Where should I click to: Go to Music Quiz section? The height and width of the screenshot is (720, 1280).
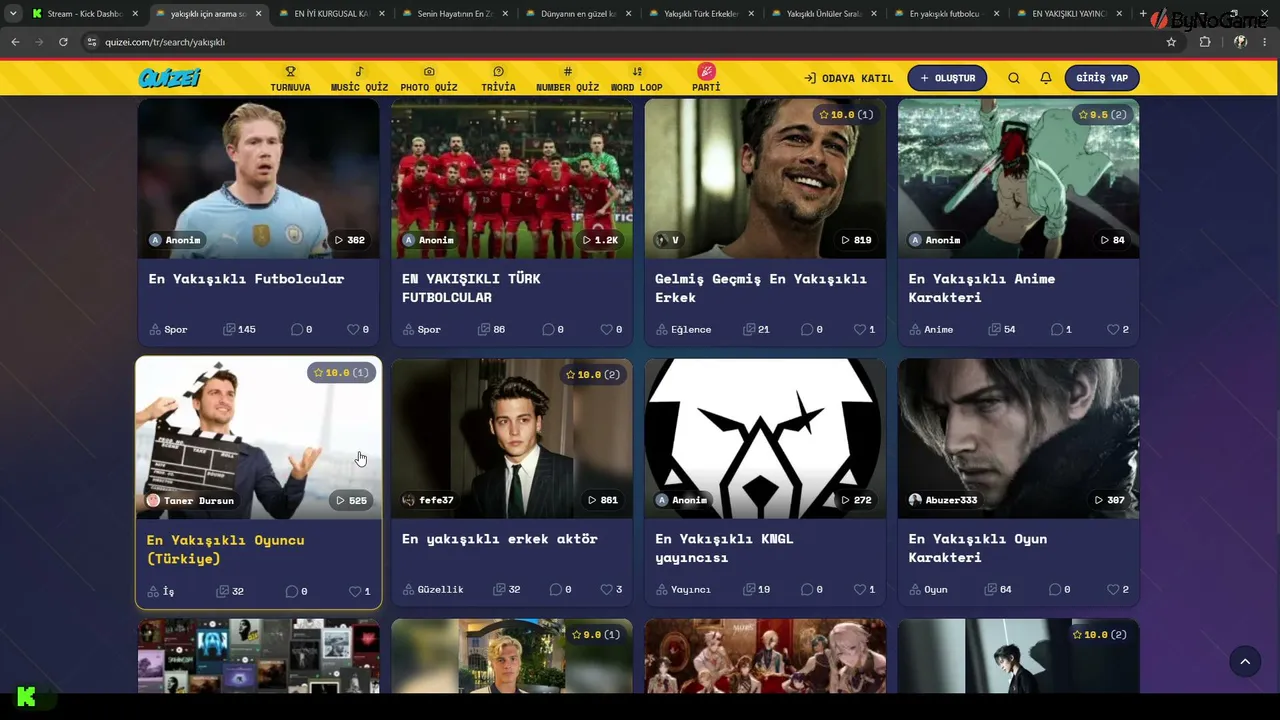[359, 79]
